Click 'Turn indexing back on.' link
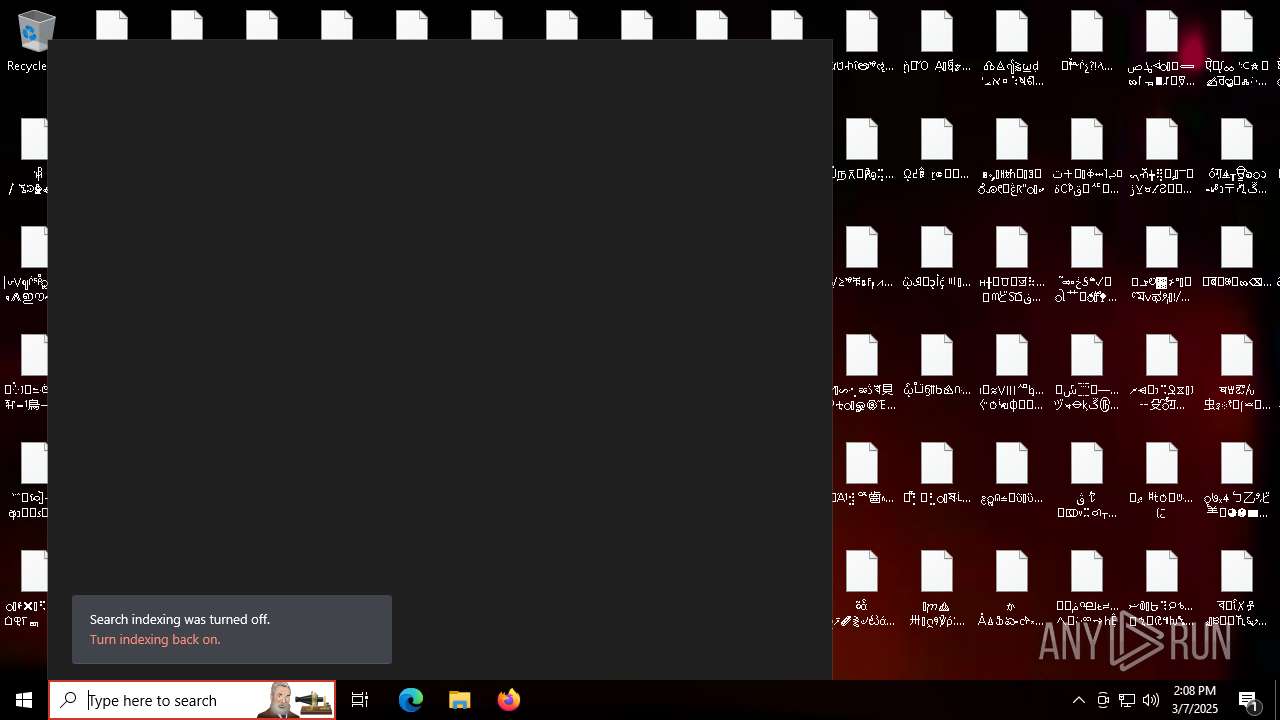The width and height of the screenshot is (1280, 720). [155, 639]
